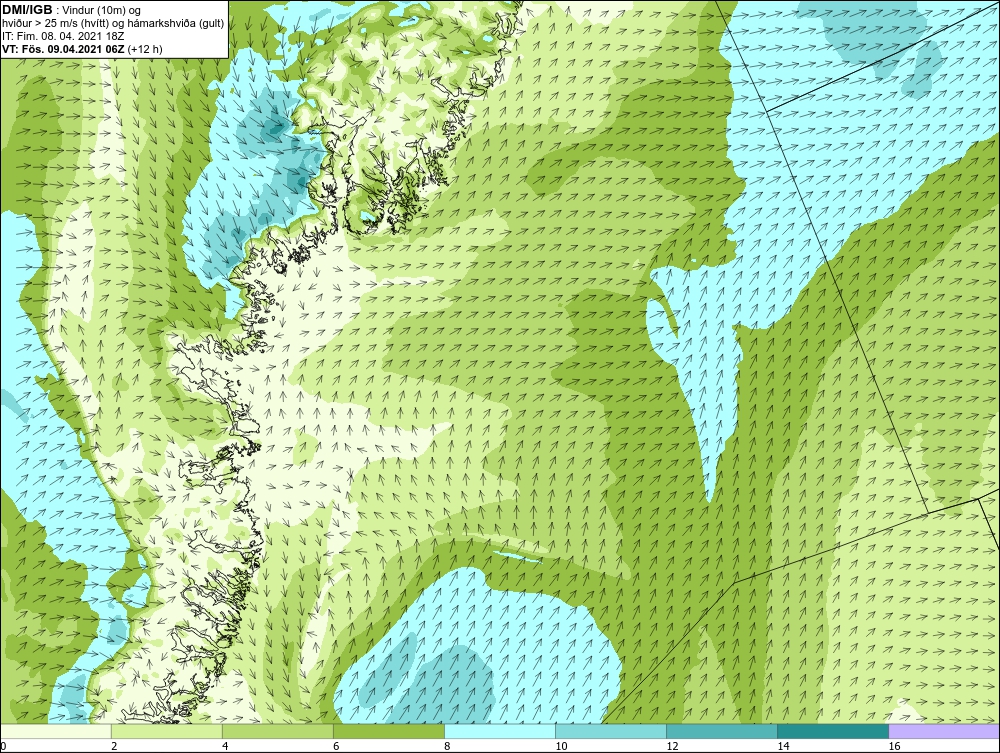The image size is (1000, 753).
Task: Click the legend label '12'
Action: click(x=672, y=746)
